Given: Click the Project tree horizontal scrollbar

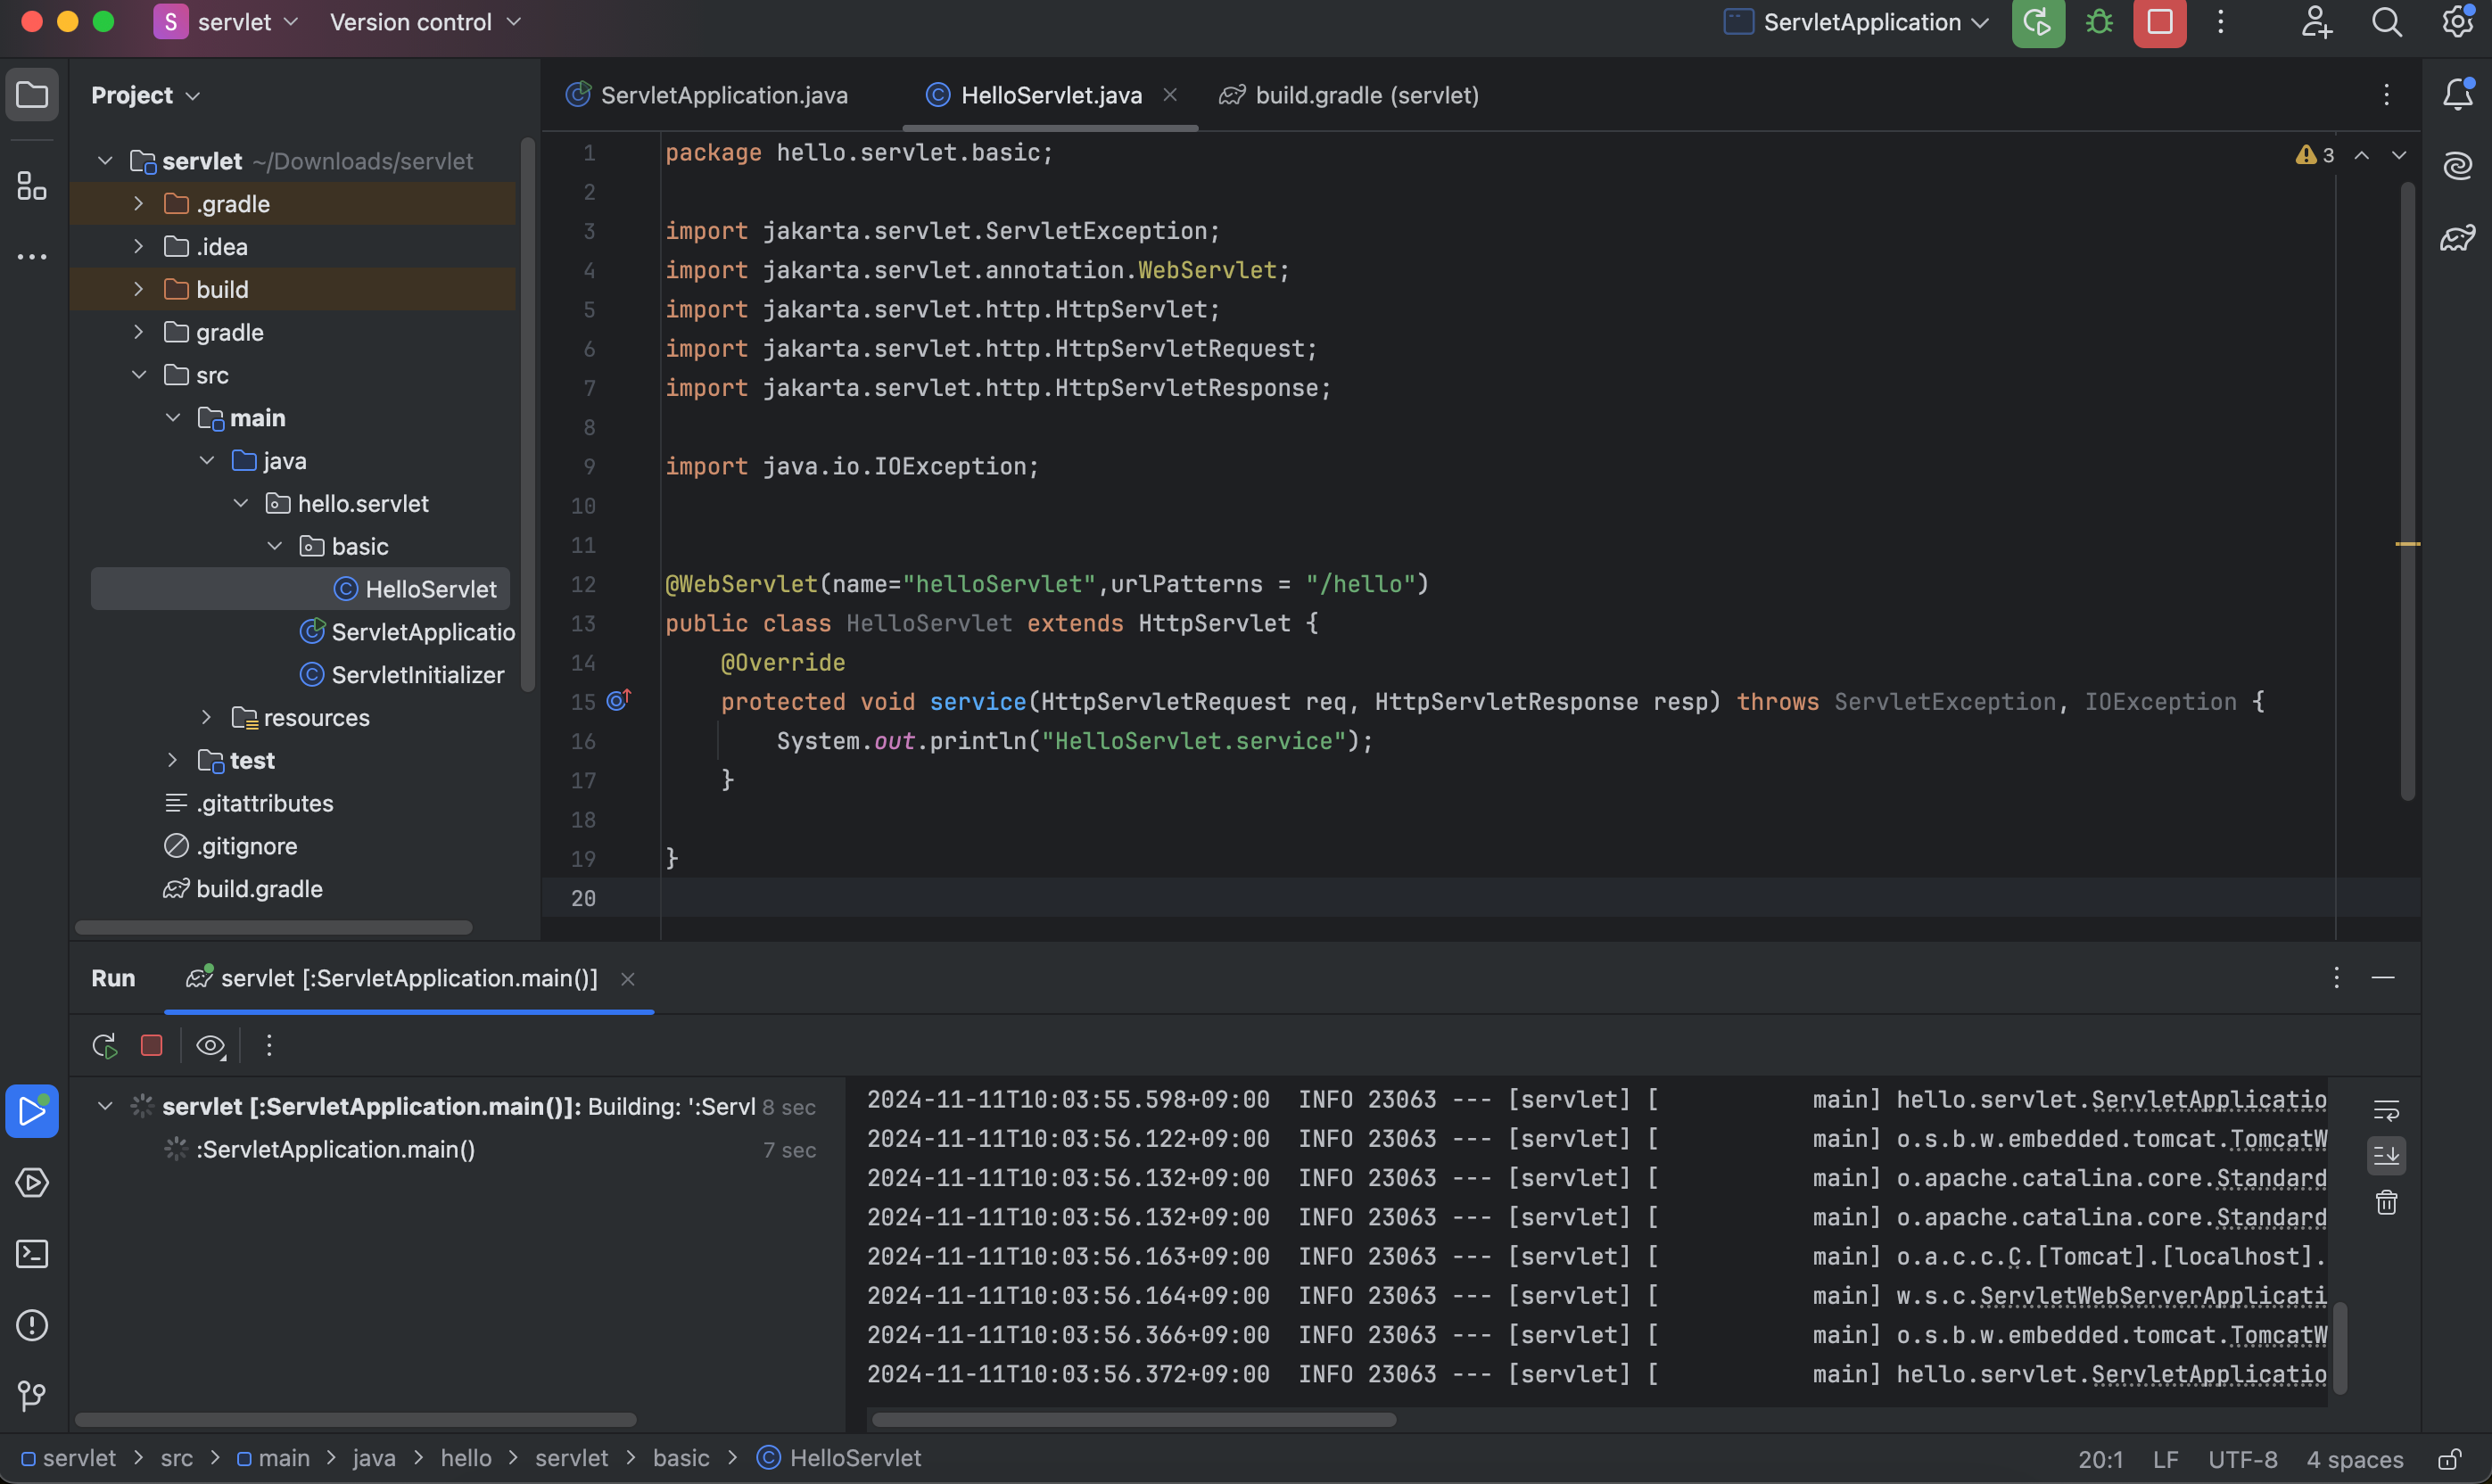Looking at the screenshot, I should pos(273,928).
